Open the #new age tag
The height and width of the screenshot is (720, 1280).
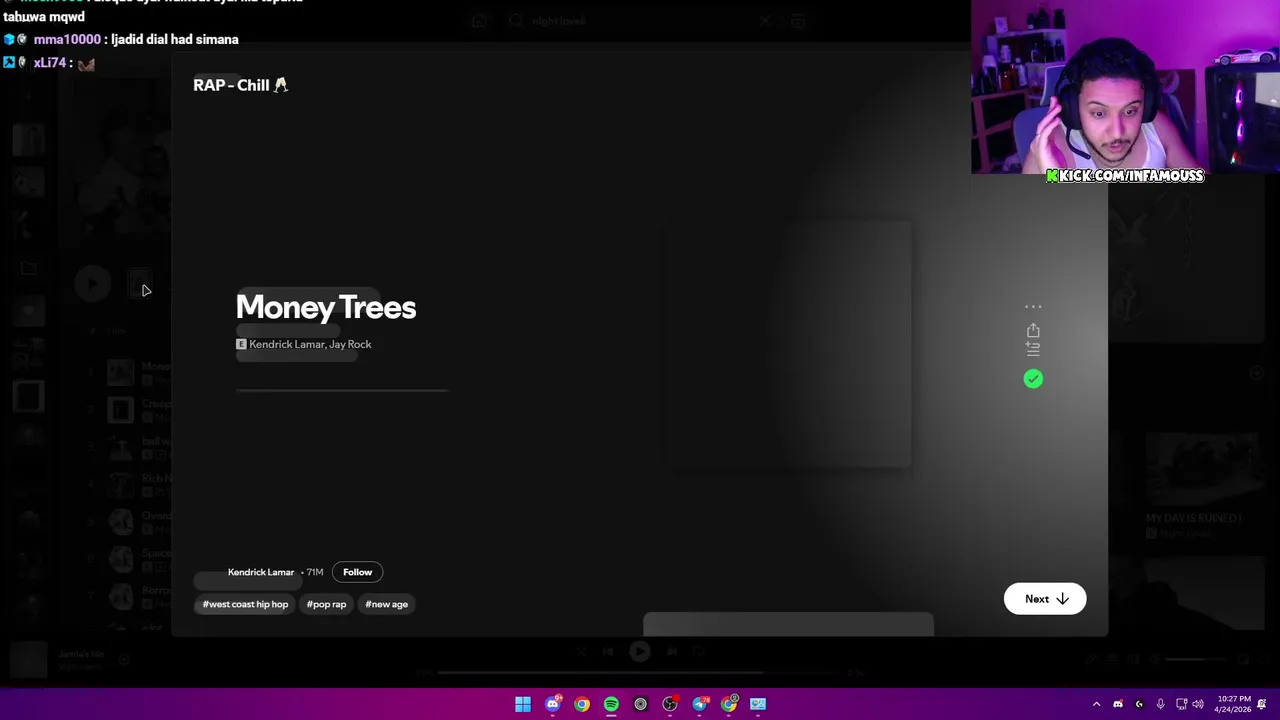(x=386, y=604)
